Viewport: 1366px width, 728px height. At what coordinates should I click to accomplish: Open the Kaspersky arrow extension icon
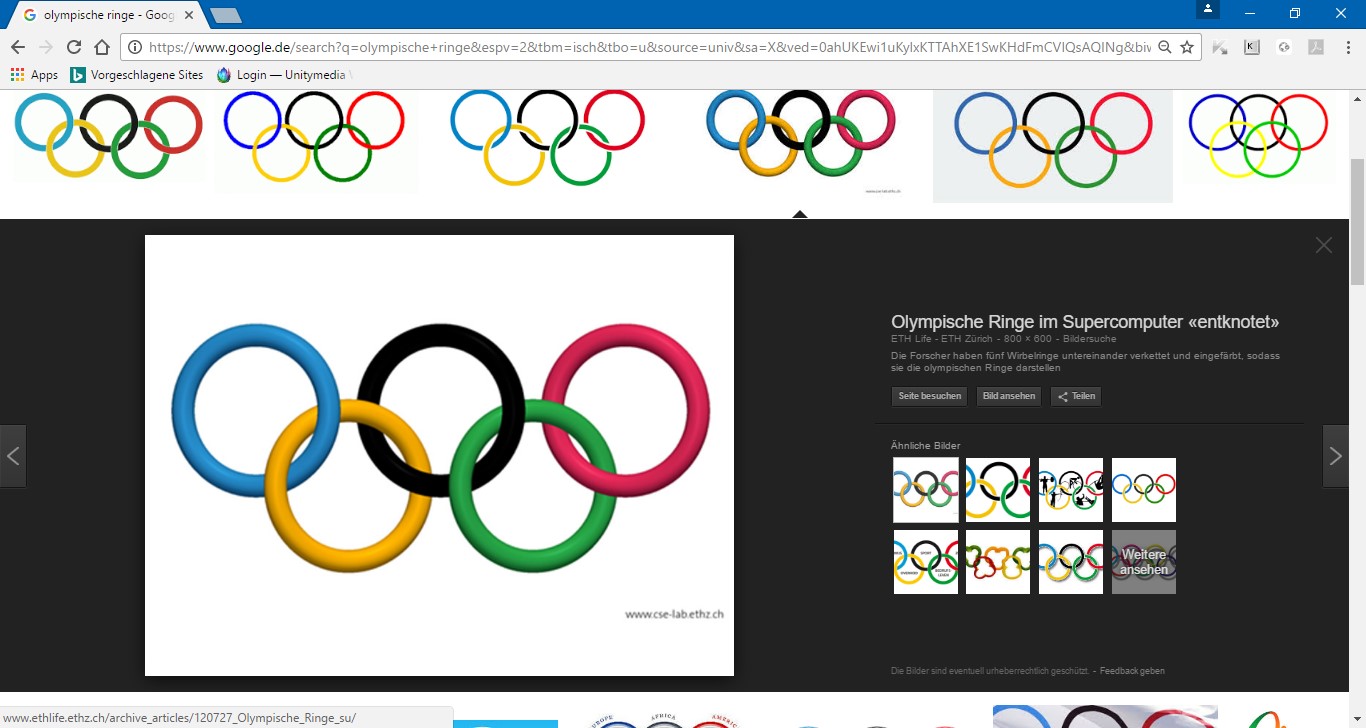[1220, 47]
